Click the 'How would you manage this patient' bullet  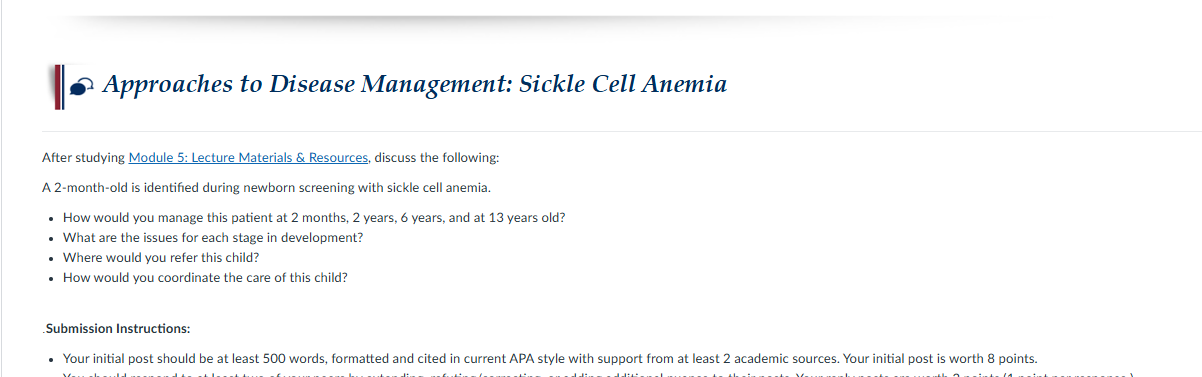(314, 218)
